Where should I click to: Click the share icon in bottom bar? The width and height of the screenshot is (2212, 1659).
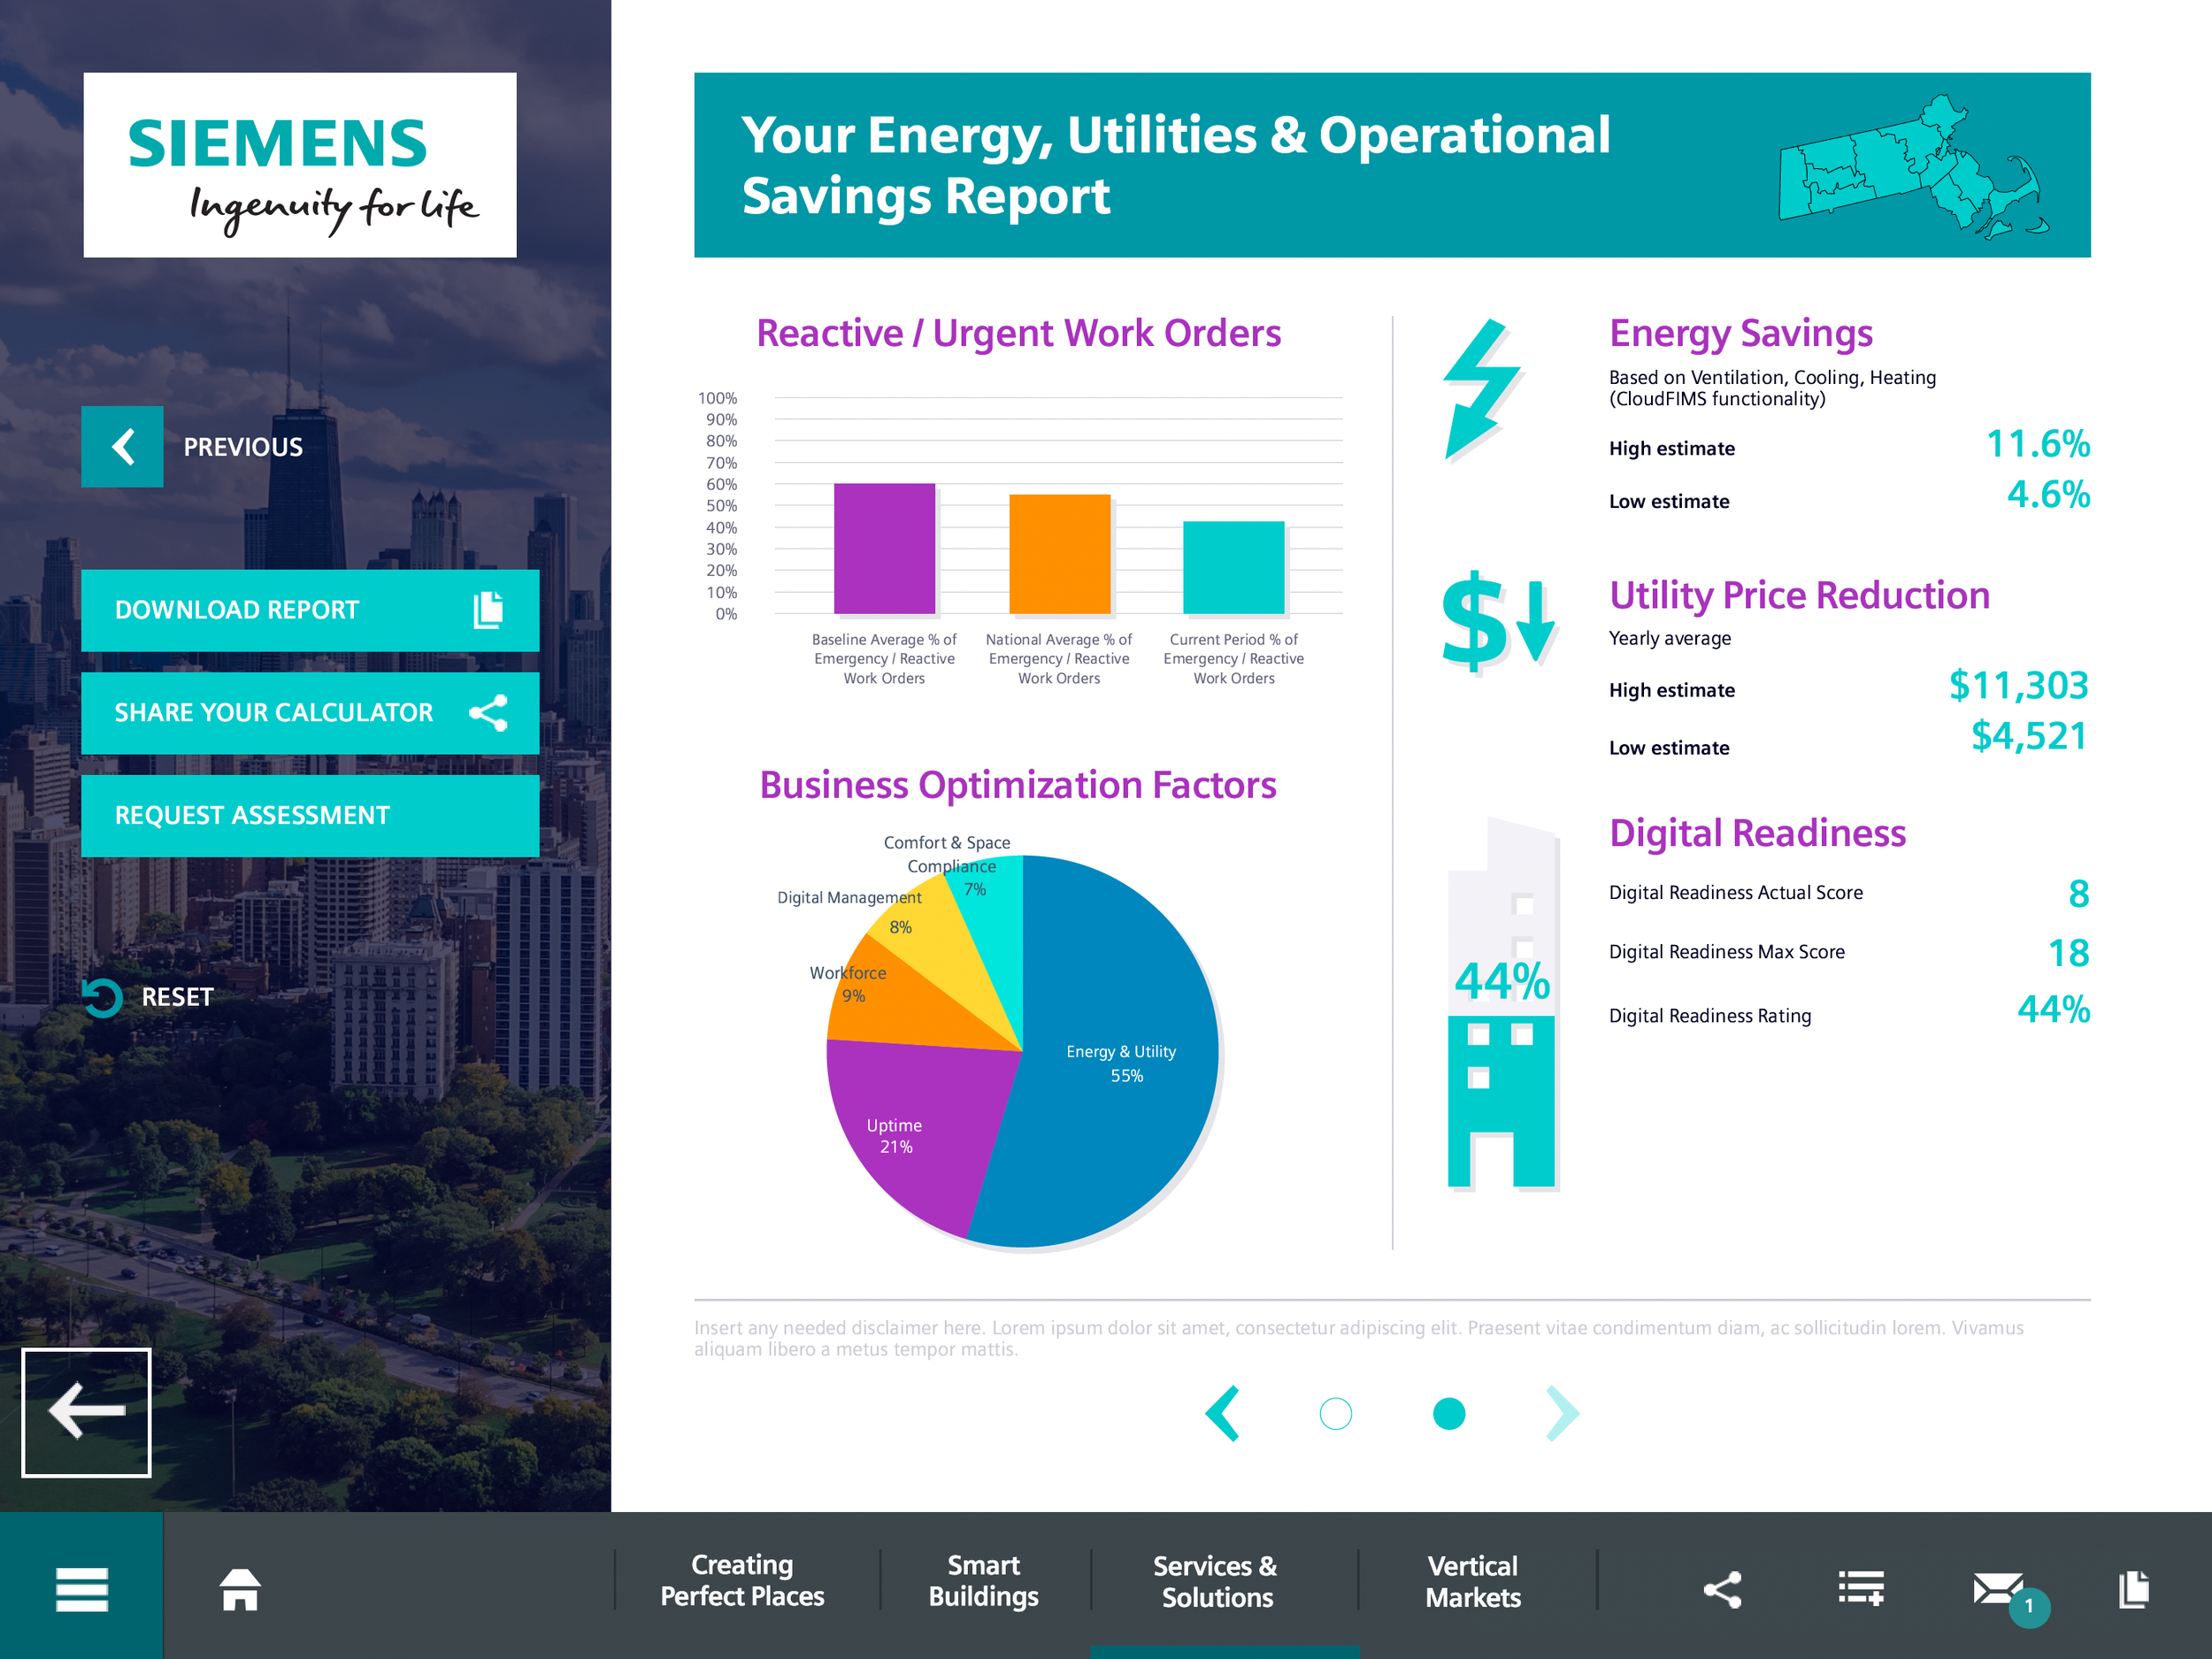1722,1588
